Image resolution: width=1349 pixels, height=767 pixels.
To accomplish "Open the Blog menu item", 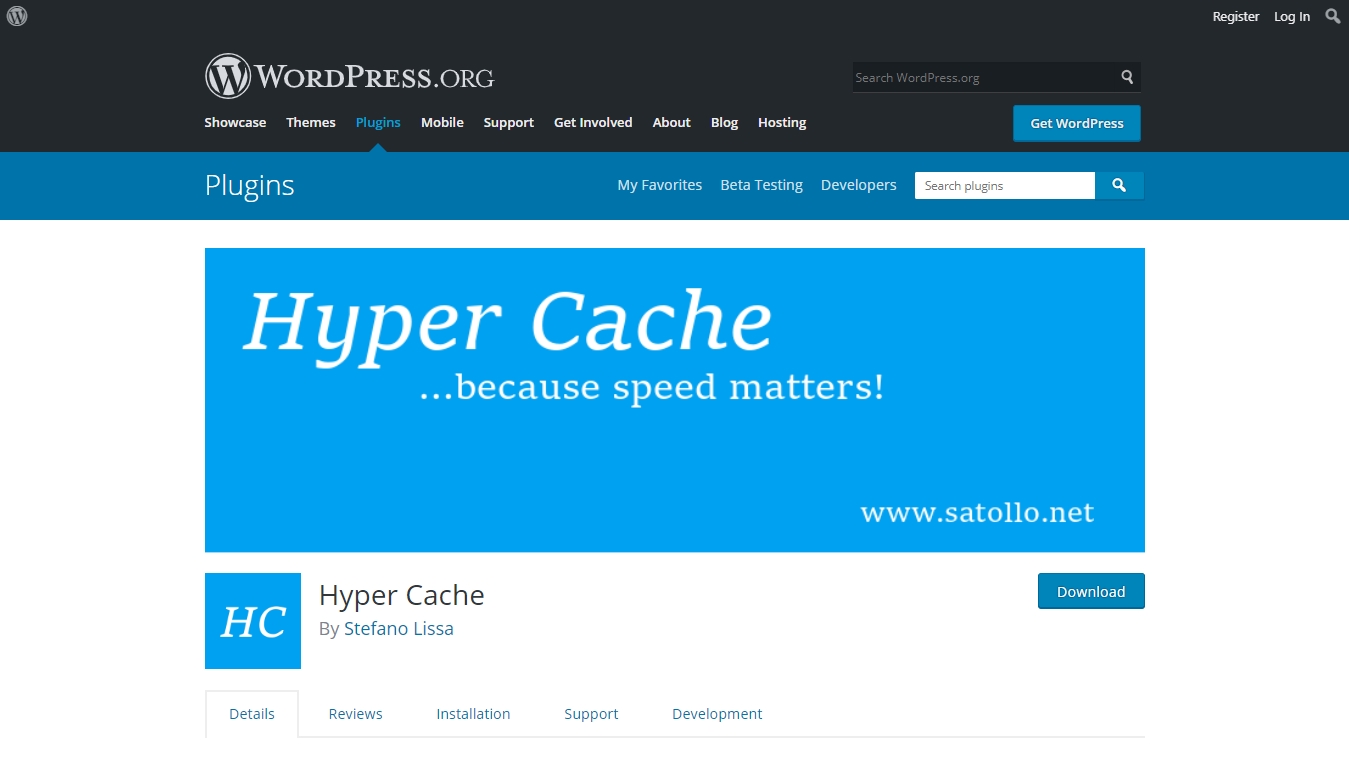I will point(725,123).
